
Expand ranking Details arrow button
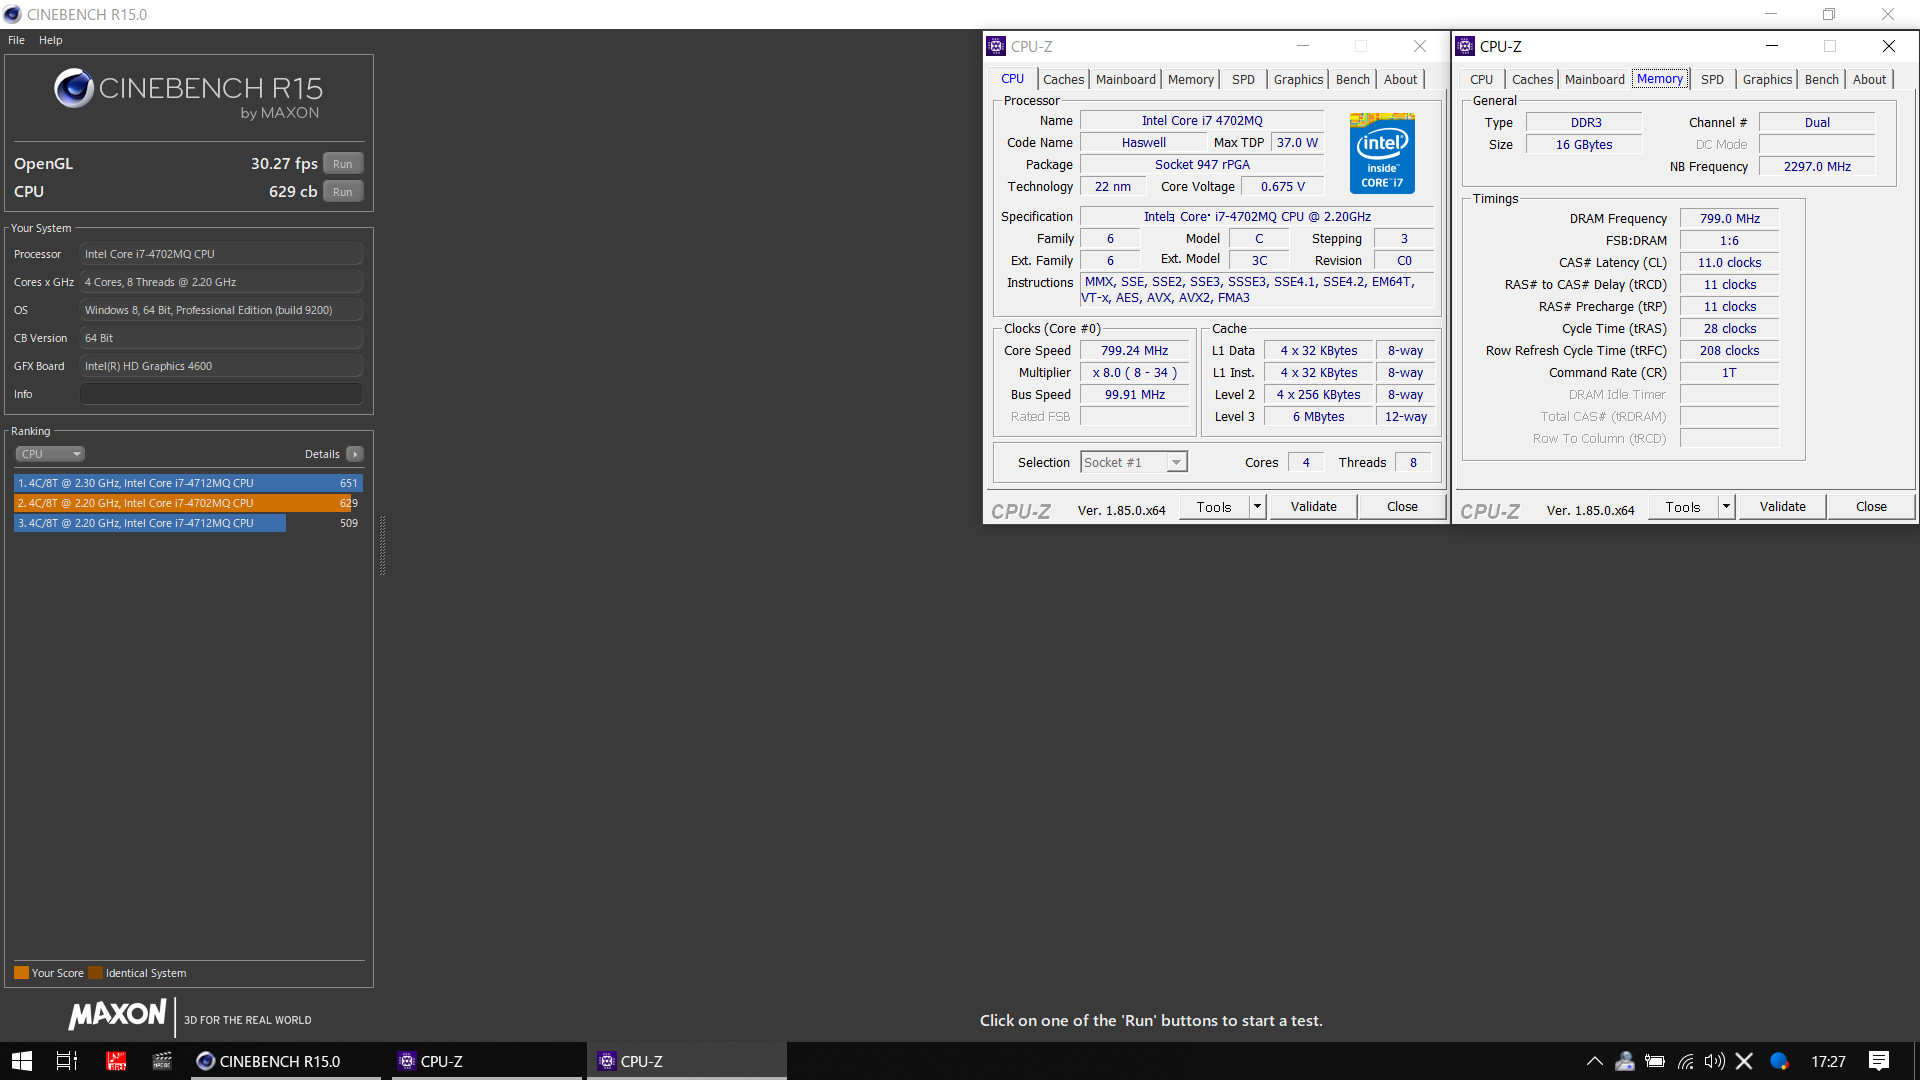point(355,454)
